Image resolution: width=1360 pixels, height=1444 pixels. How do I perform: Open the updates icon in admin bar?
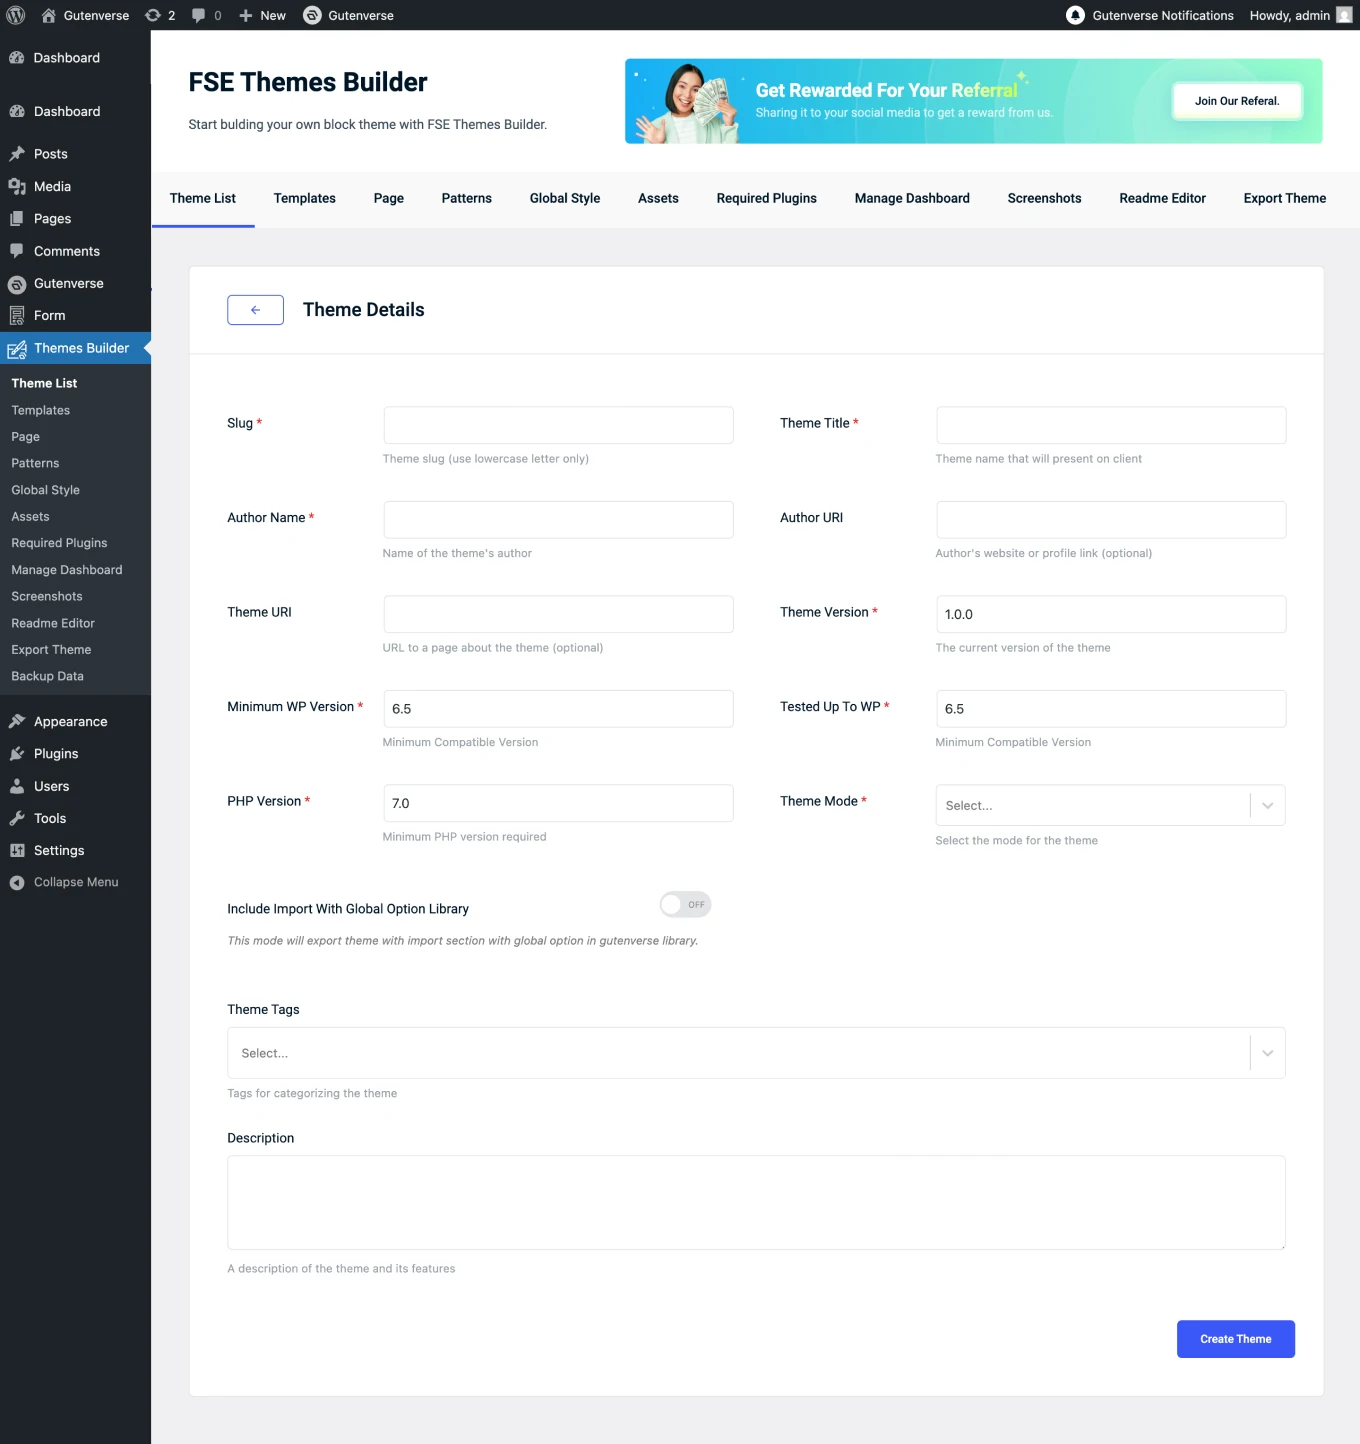click(x=153, y=15)
